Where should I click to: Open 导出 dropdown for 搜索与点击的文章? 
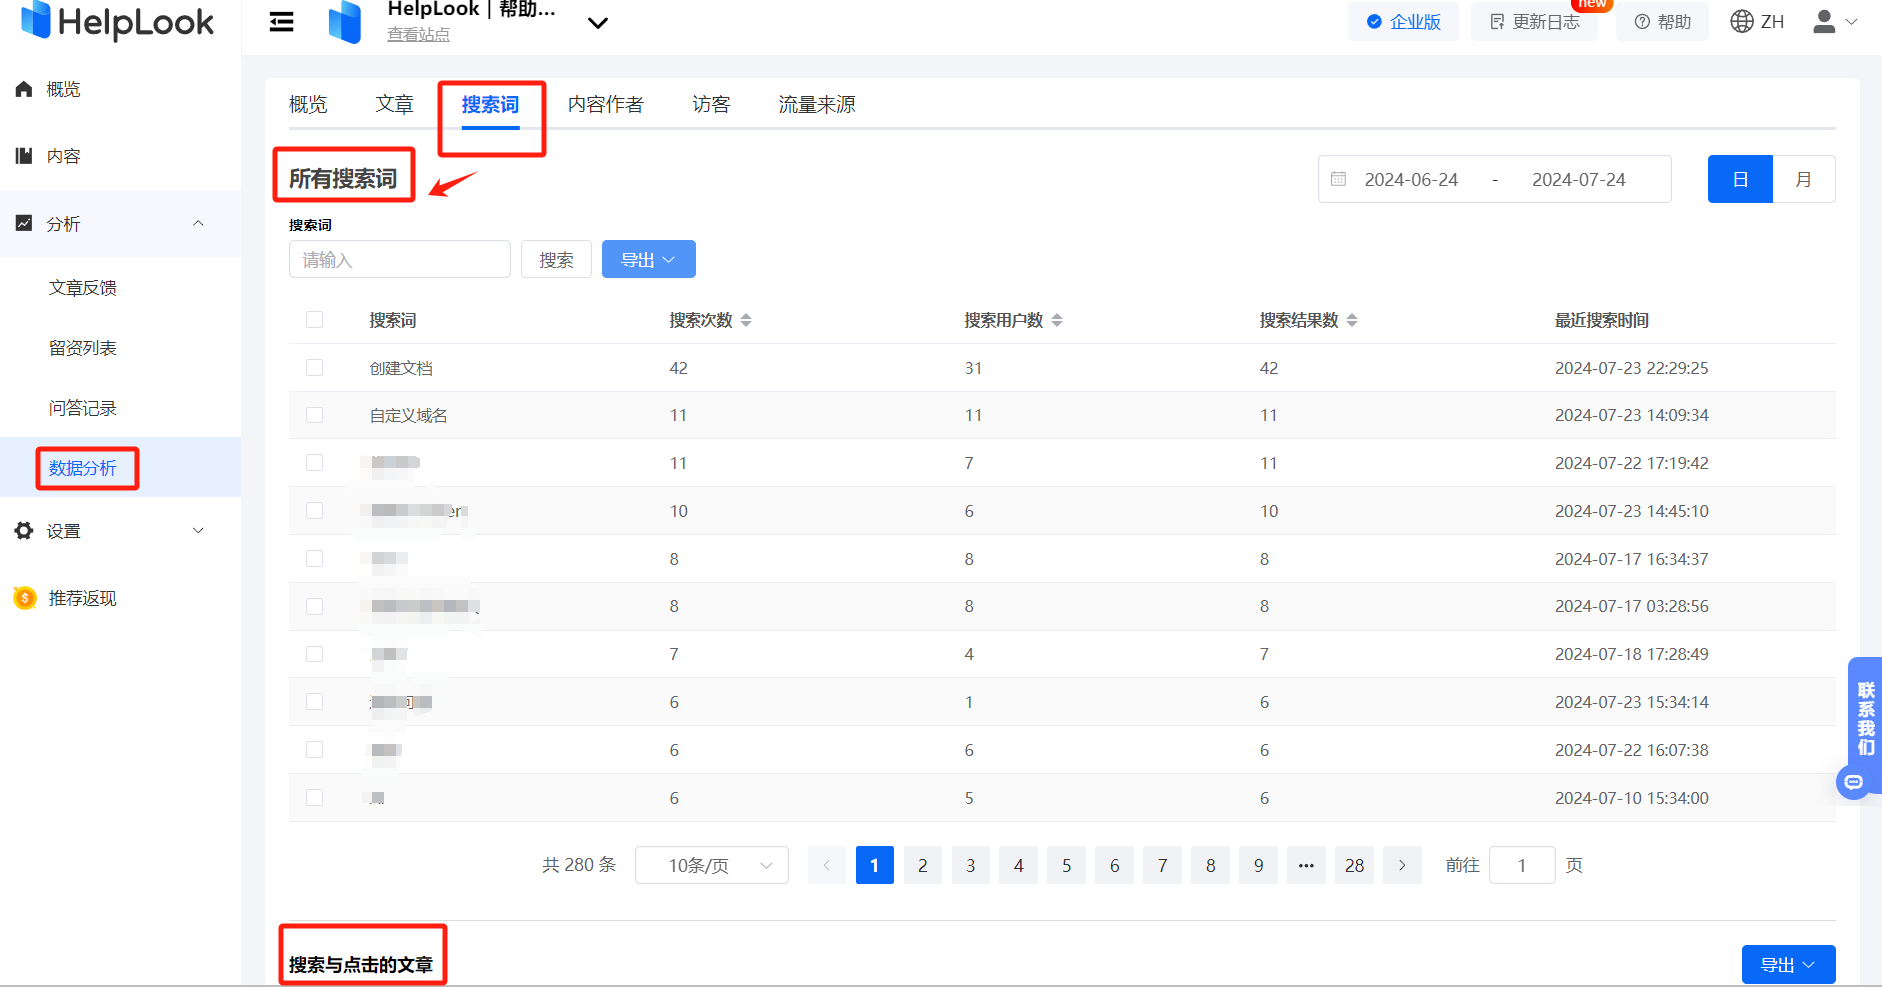pos(1789,965)
